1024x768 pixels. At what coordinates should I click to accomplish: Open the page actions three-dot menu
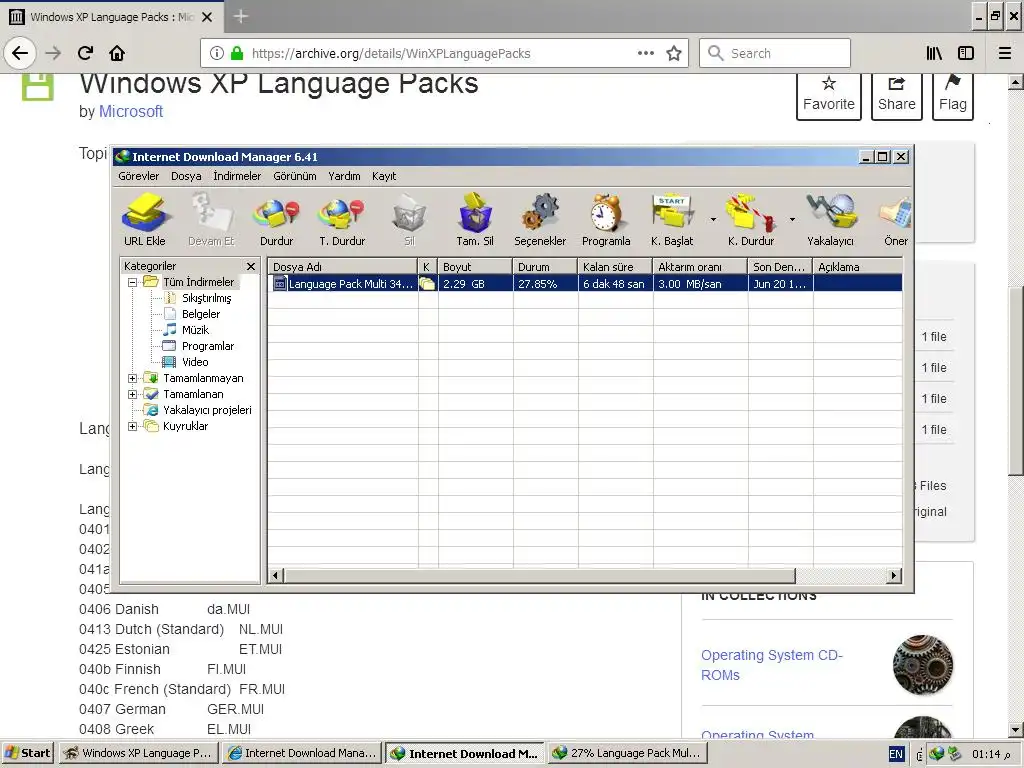[646, 53]
